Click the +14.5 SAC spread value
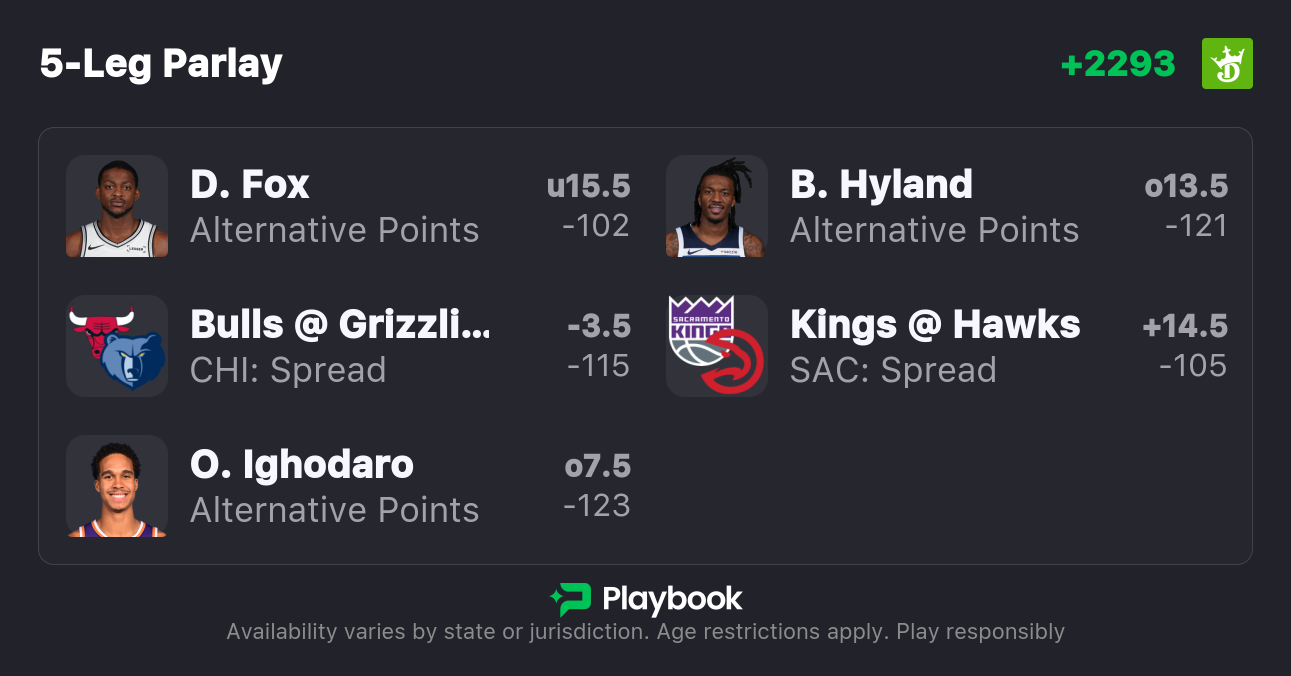Screen dimensions: 1291x676 pyautogui.click(x=1185, y=326)
